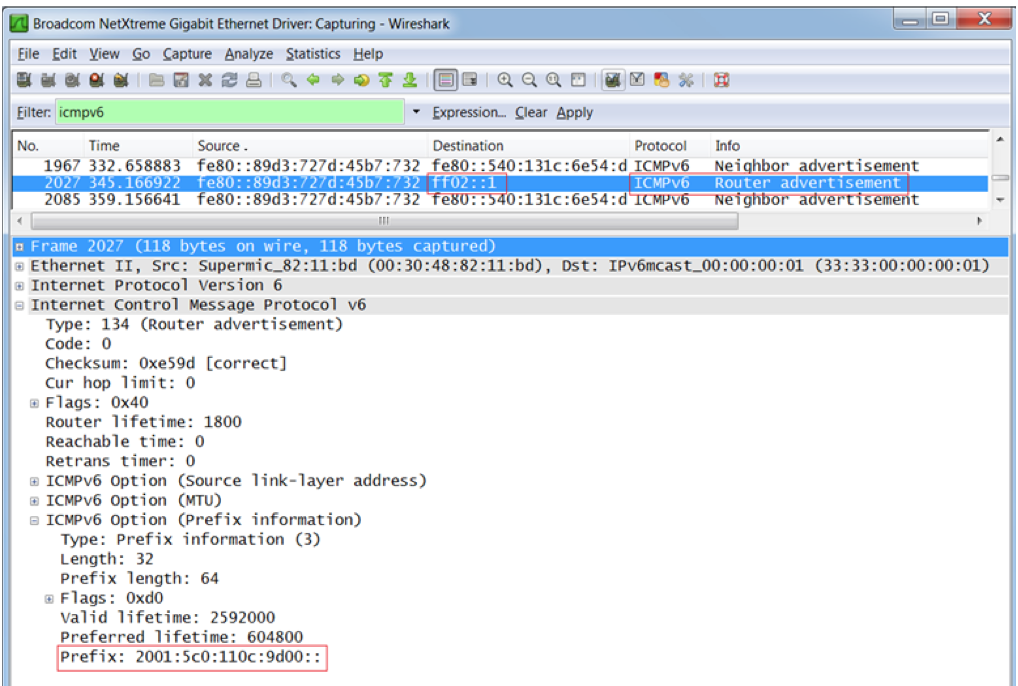Image resolution: width=1018 pixels, height=686 pixels.
Task: Open the Statistics menu
Action: pos(312,54)
